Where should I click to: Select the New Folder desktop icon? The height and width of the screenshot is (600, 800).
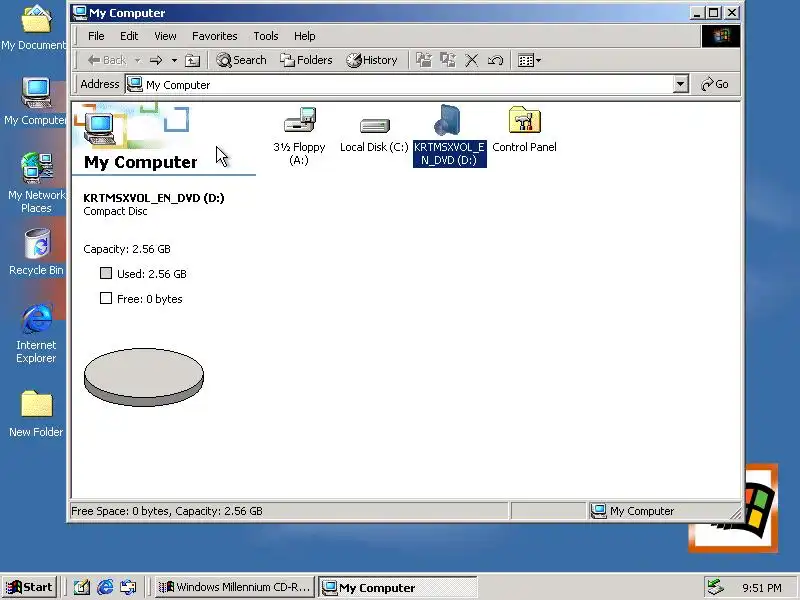[x=36, y=414]
